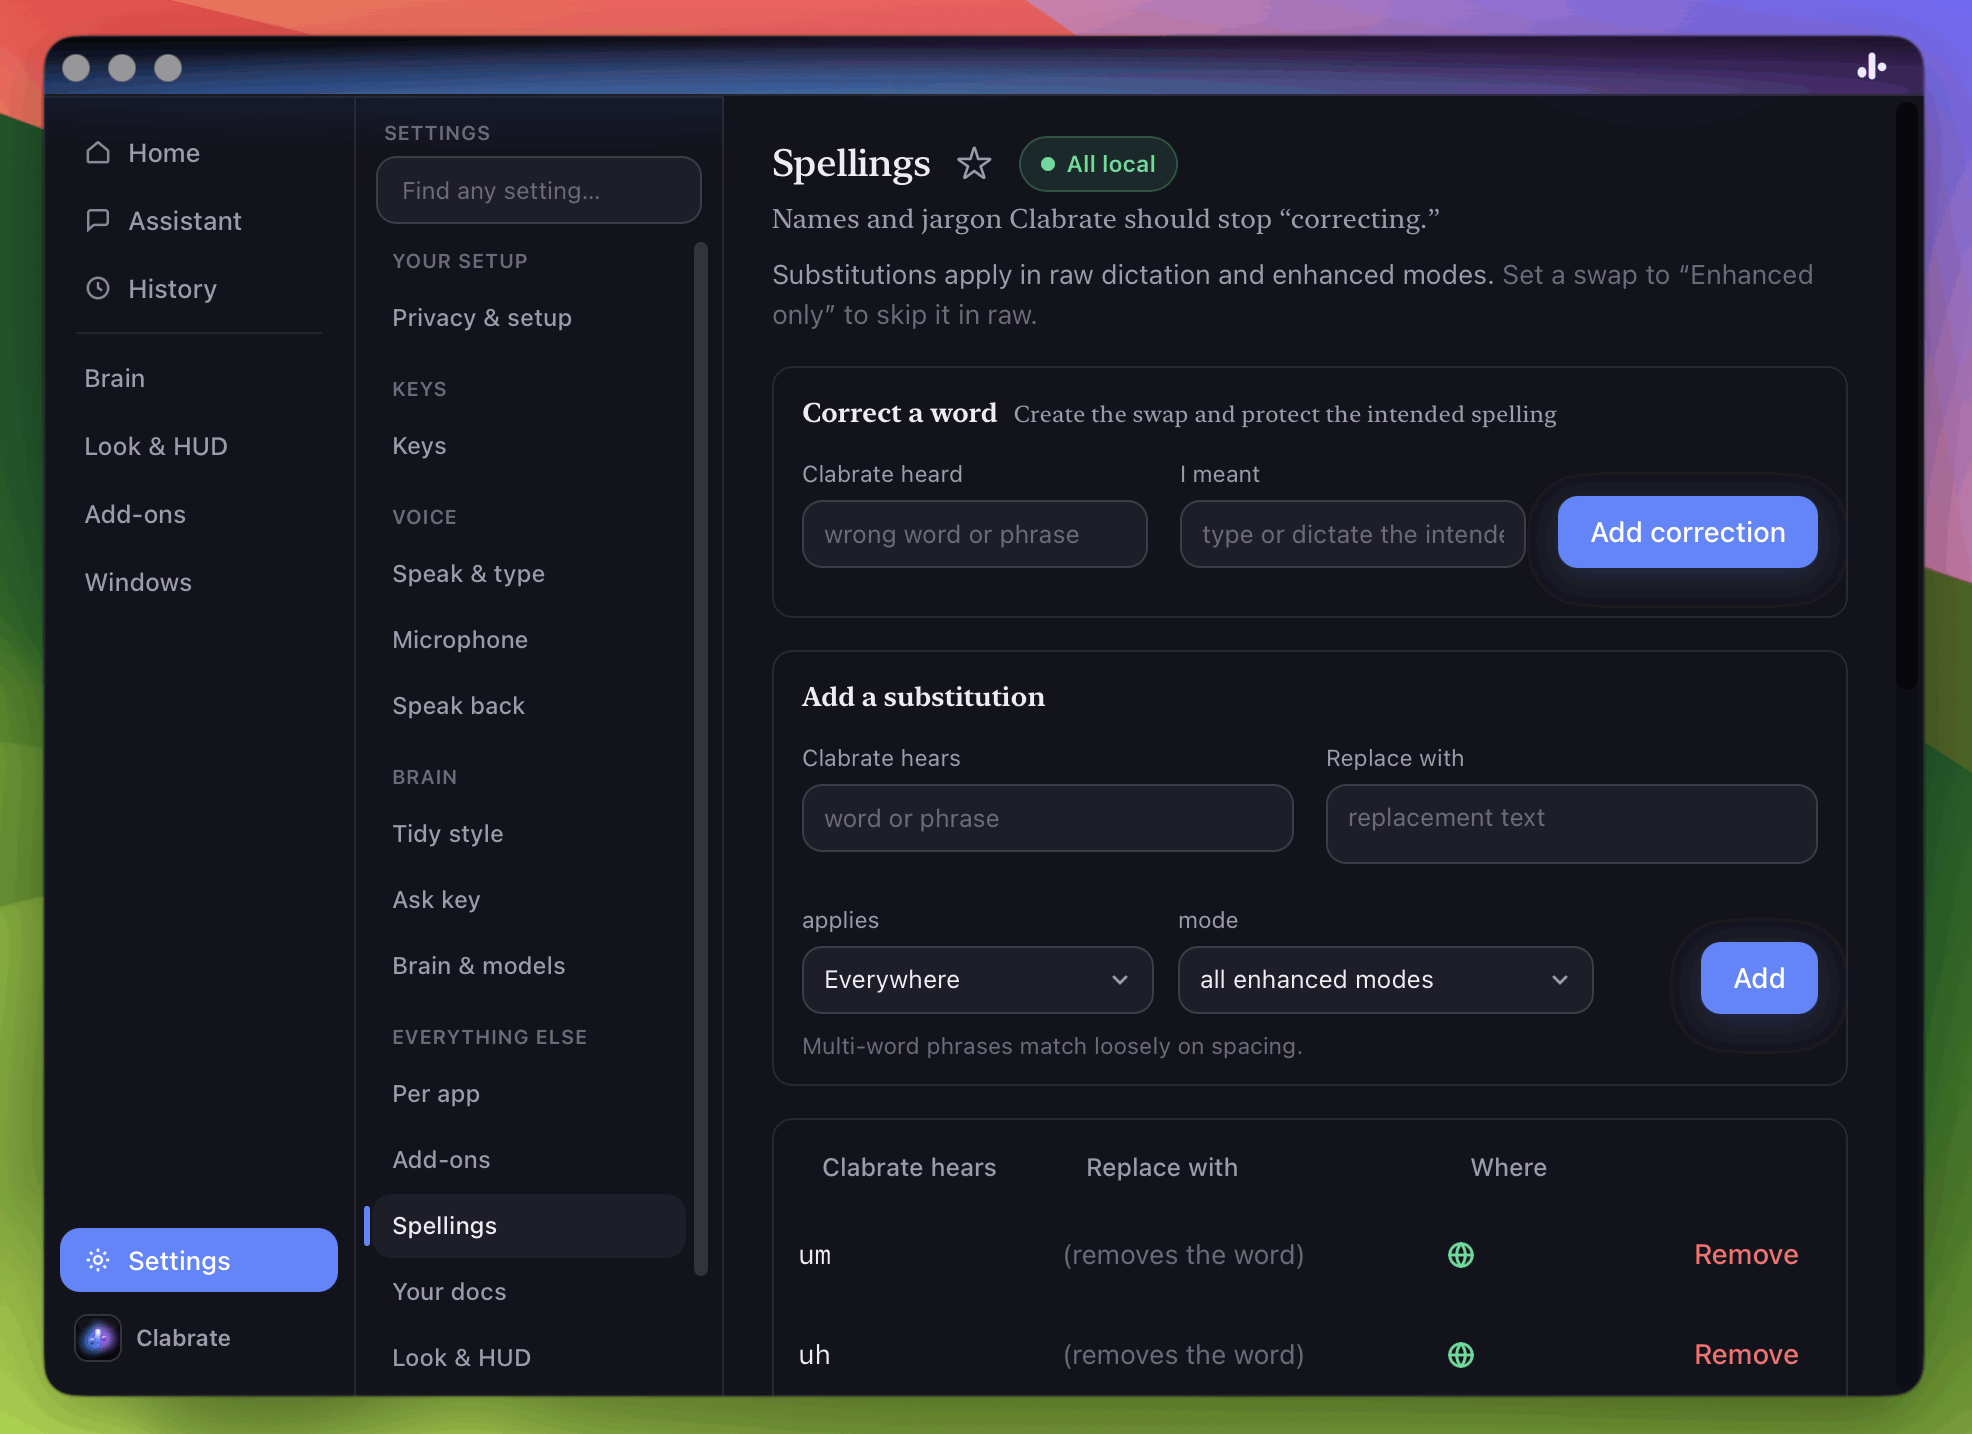
Task: Open Windows in main sidebar
Action: point(138,582)
